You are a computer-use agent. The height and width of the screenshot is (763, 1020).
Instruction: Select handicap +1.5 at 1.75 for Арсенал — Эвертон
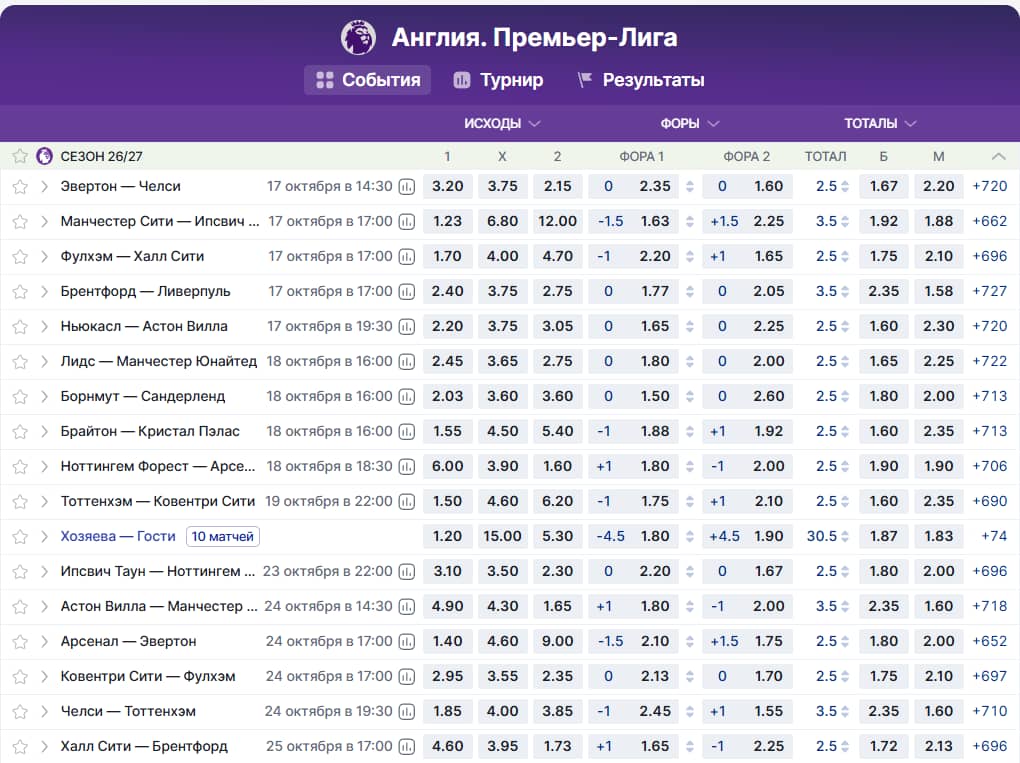pos(747,642)
